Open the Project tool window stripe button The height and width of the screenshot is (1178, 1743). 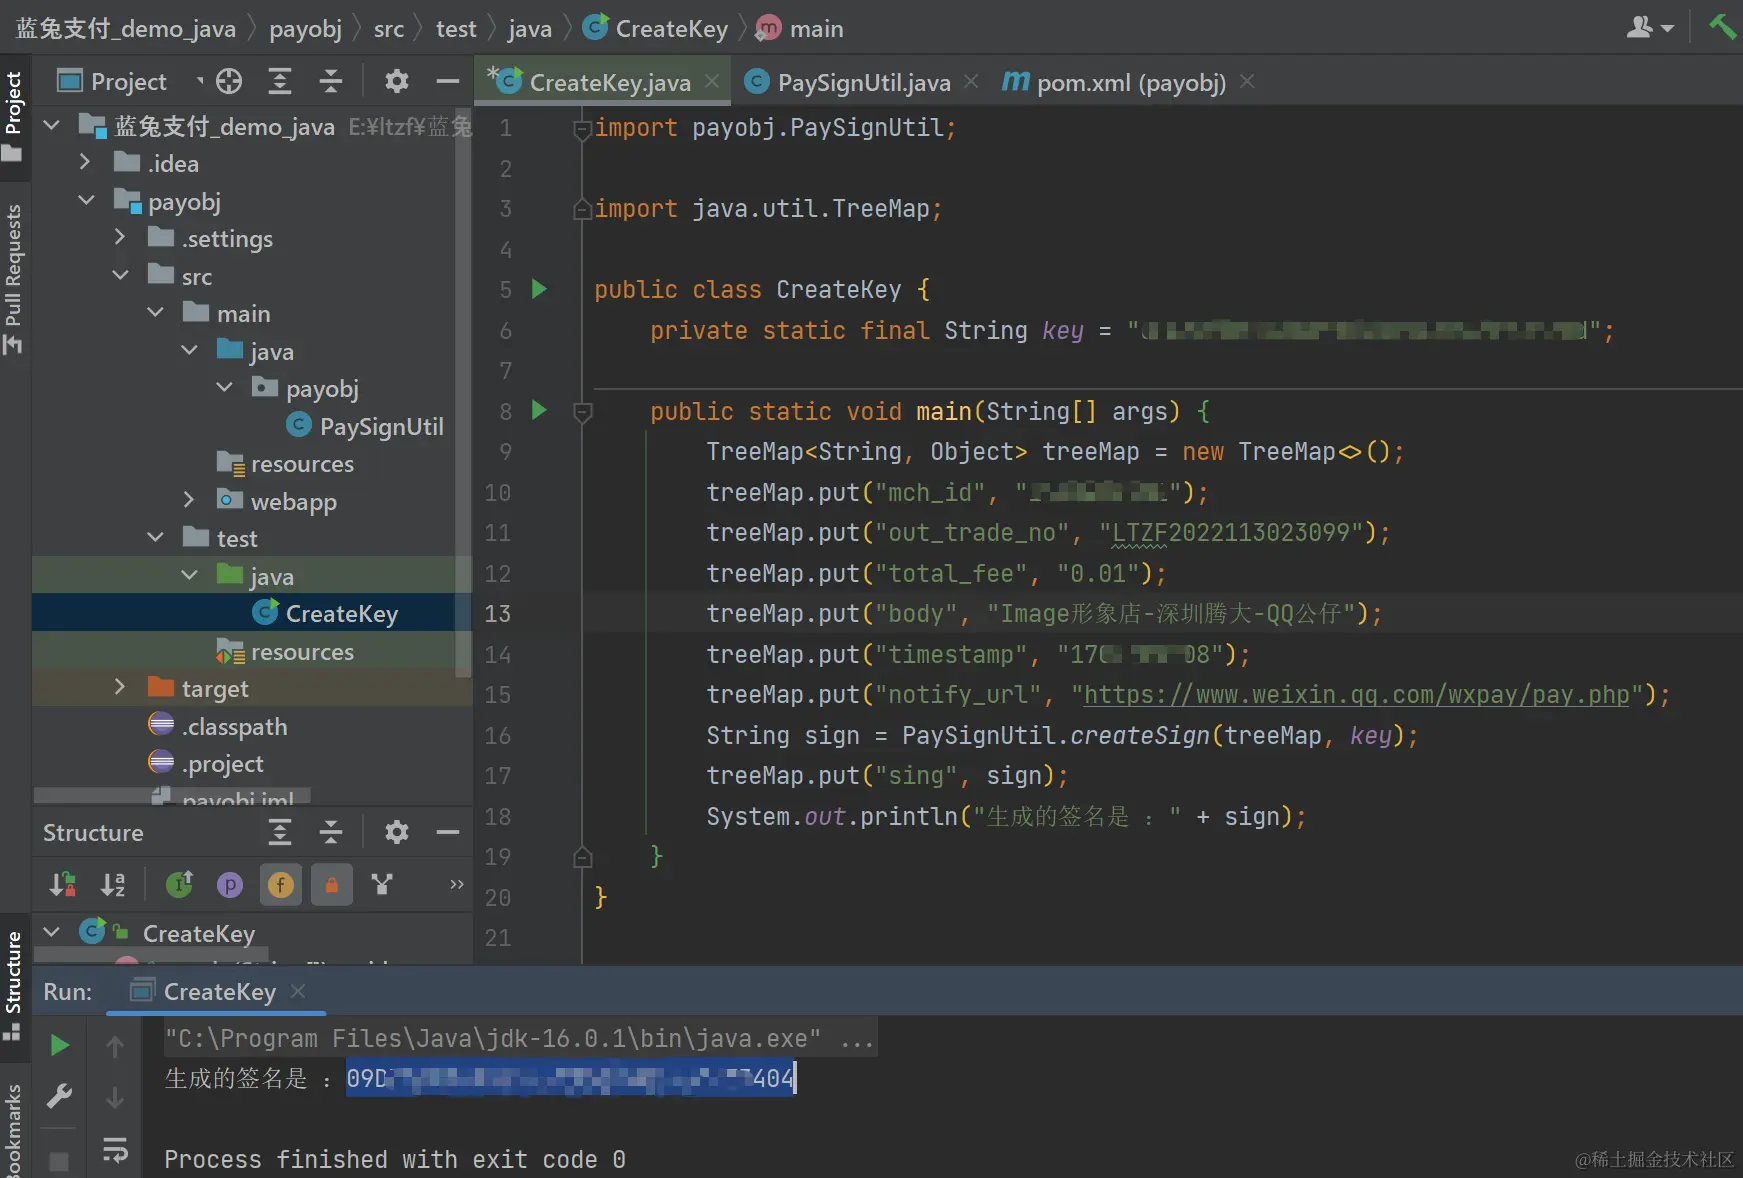13,116
